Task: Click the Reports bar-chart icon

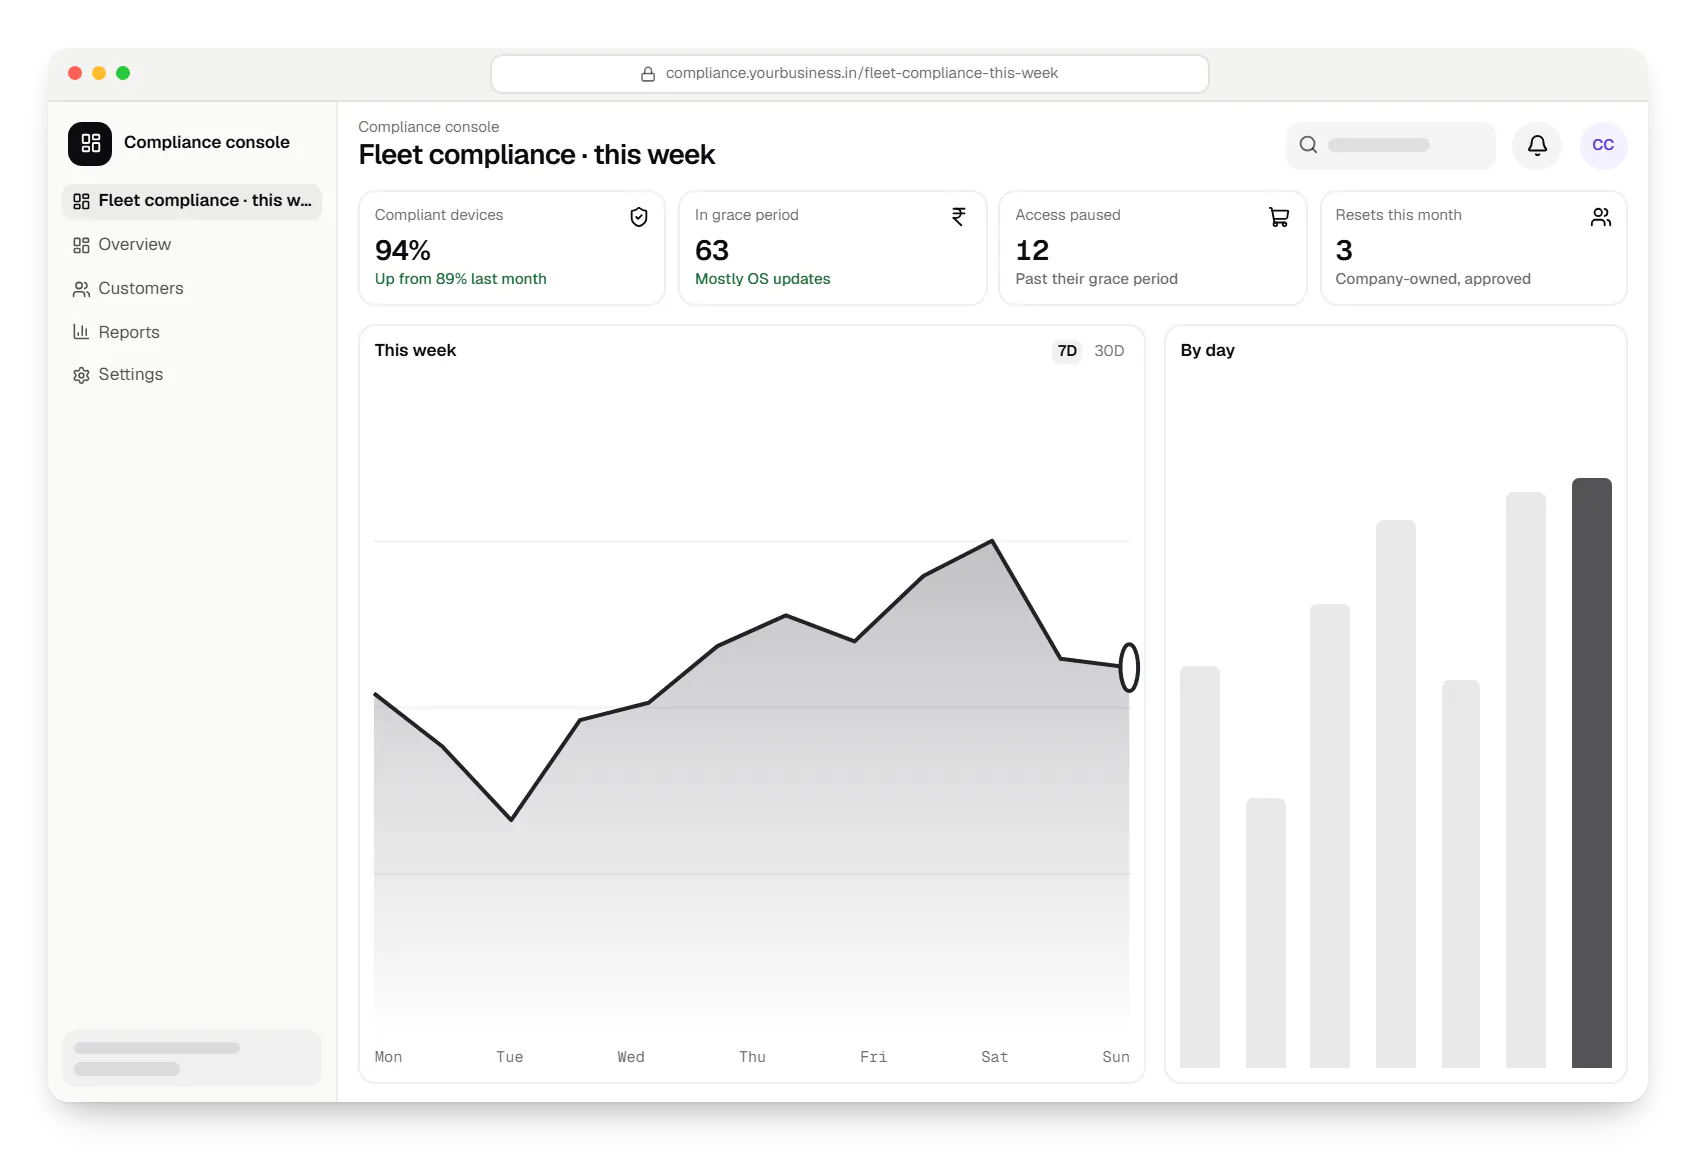Action: tap(81, 332)
